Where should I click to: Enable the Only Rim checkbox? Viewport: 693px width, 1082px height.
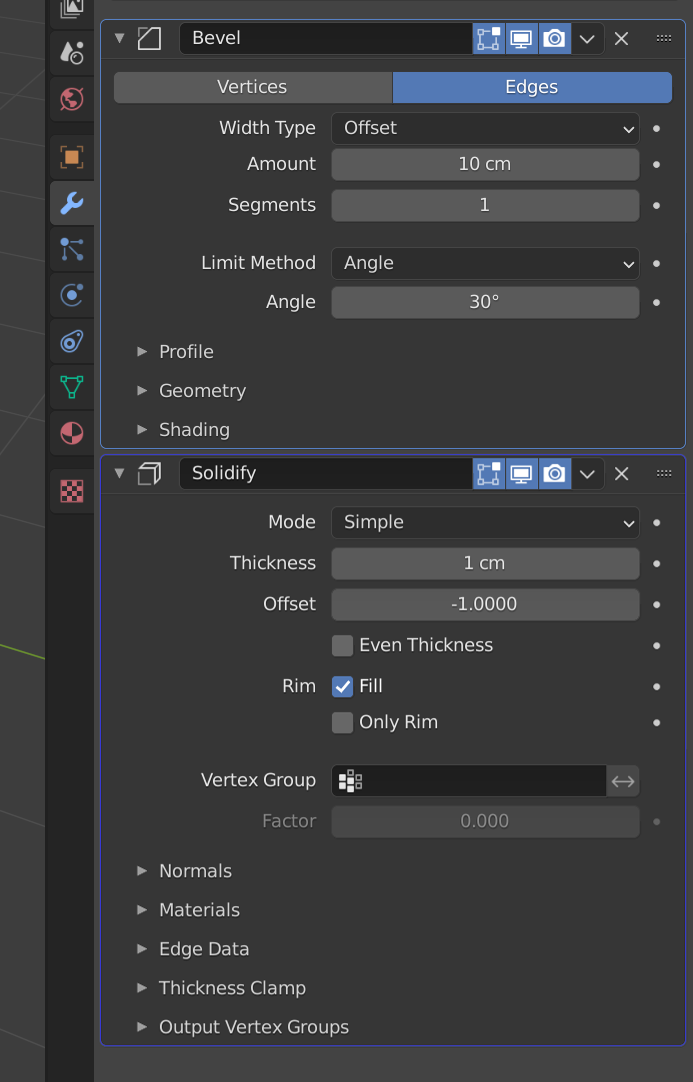(x=342, y=722)
